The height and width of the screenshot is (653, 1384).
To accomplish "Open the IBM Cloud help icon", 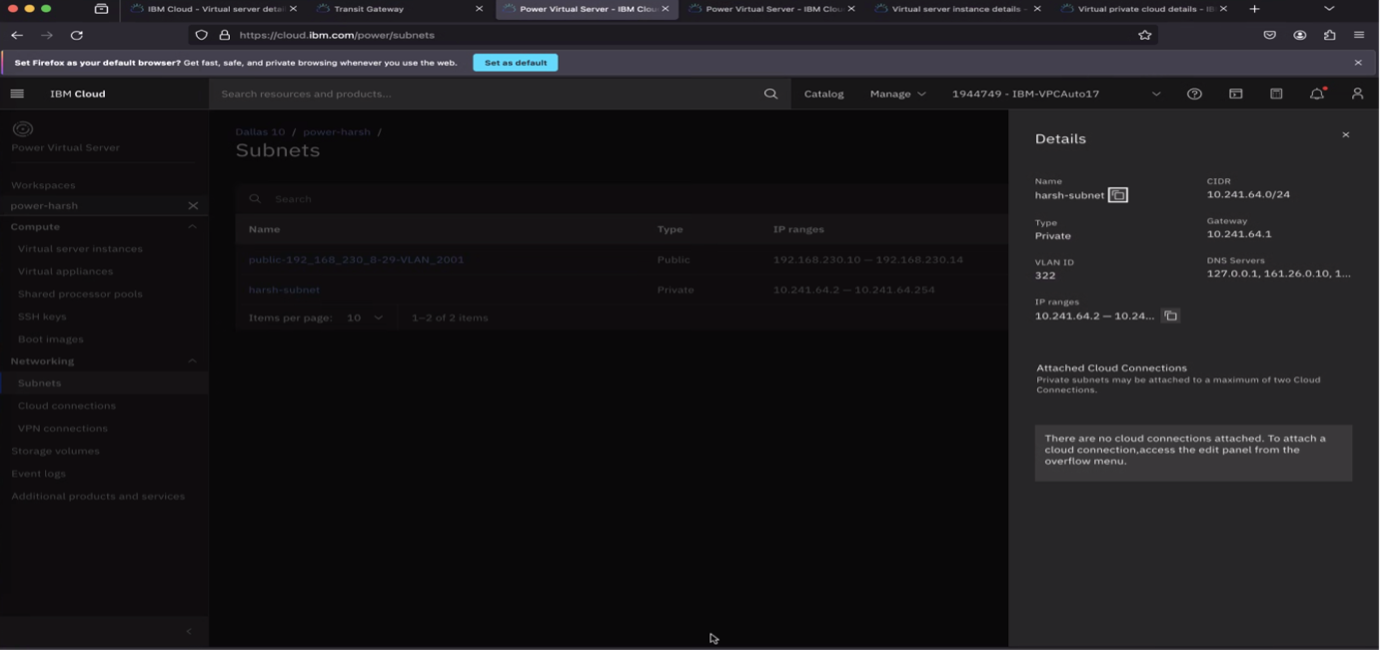I will [1194, 93].
